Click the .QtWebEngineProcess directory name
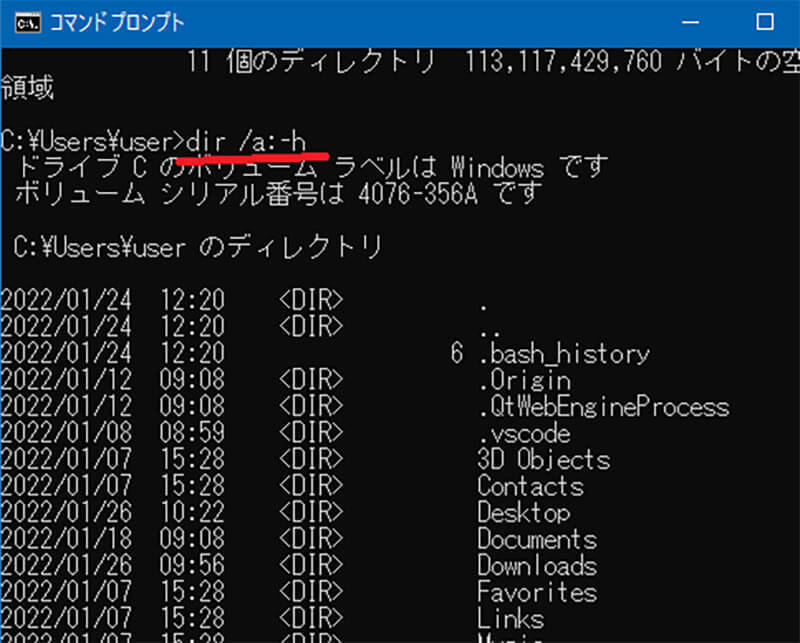 pos(604,407)
